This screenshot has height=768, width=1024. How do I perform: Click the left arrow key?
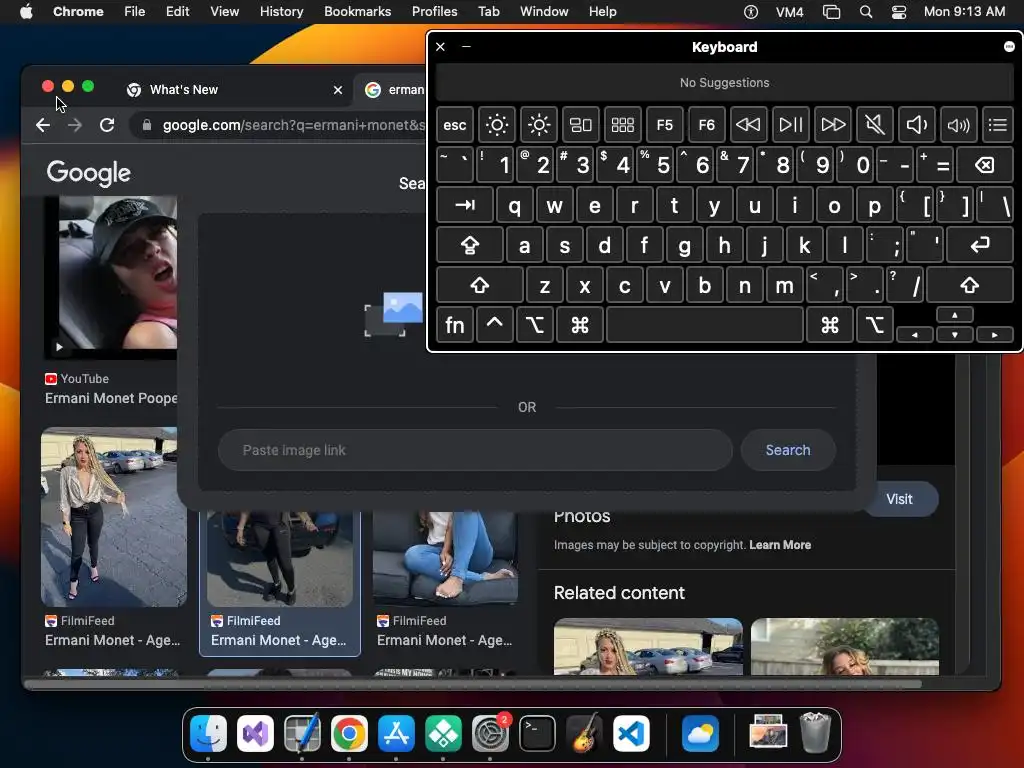point(915,334)
